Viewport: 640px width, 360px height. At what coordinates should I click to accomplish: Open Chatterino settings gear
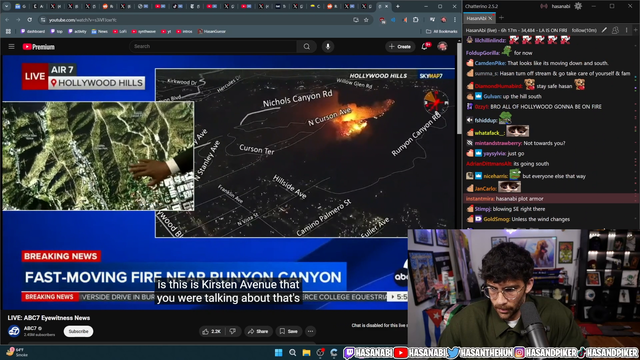tap(578, 6)
